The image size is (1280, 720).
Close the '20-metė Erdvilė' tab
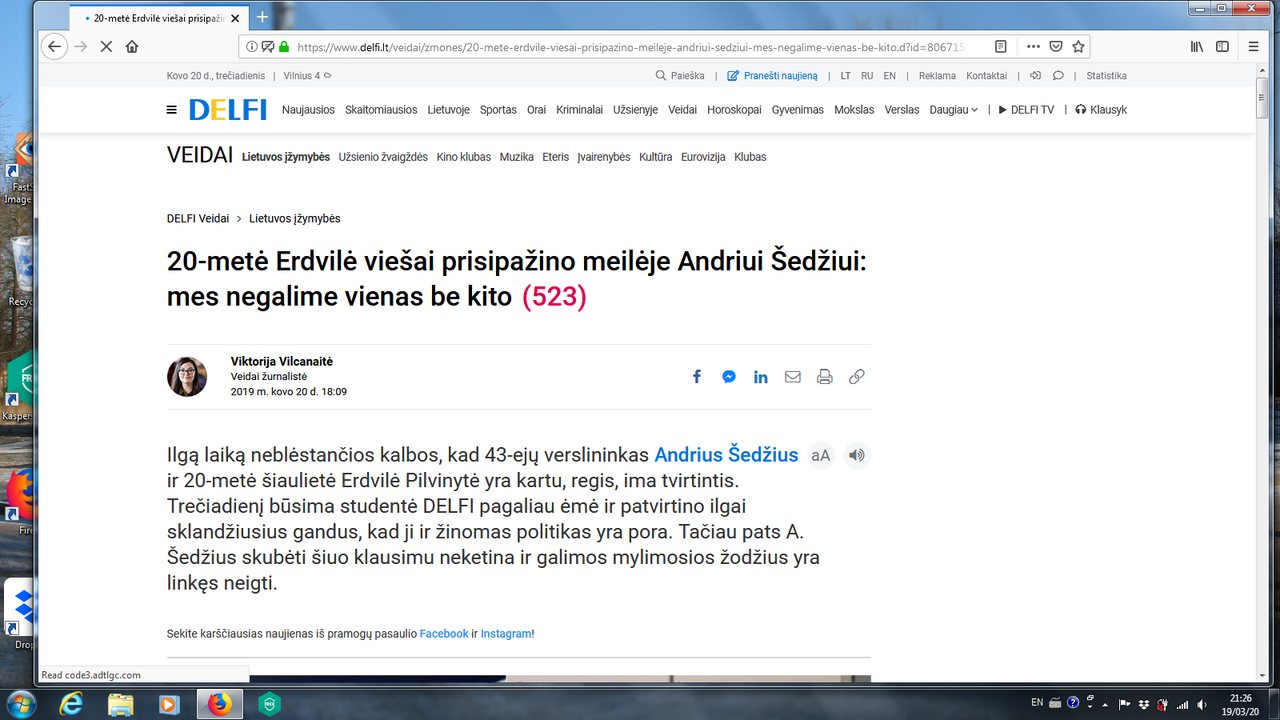236,18
